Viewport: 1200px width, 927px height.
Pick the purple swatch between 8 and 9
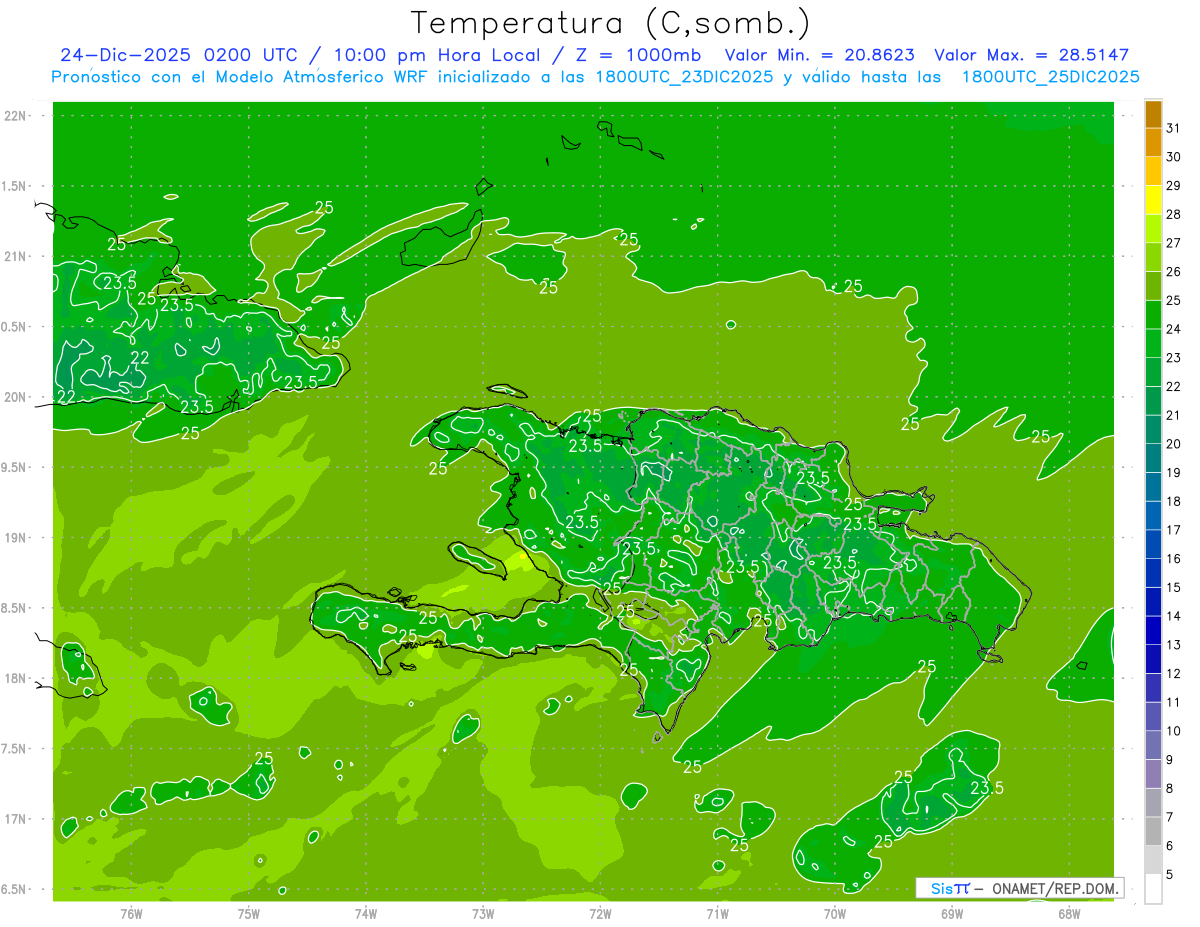coord(1153,774)
